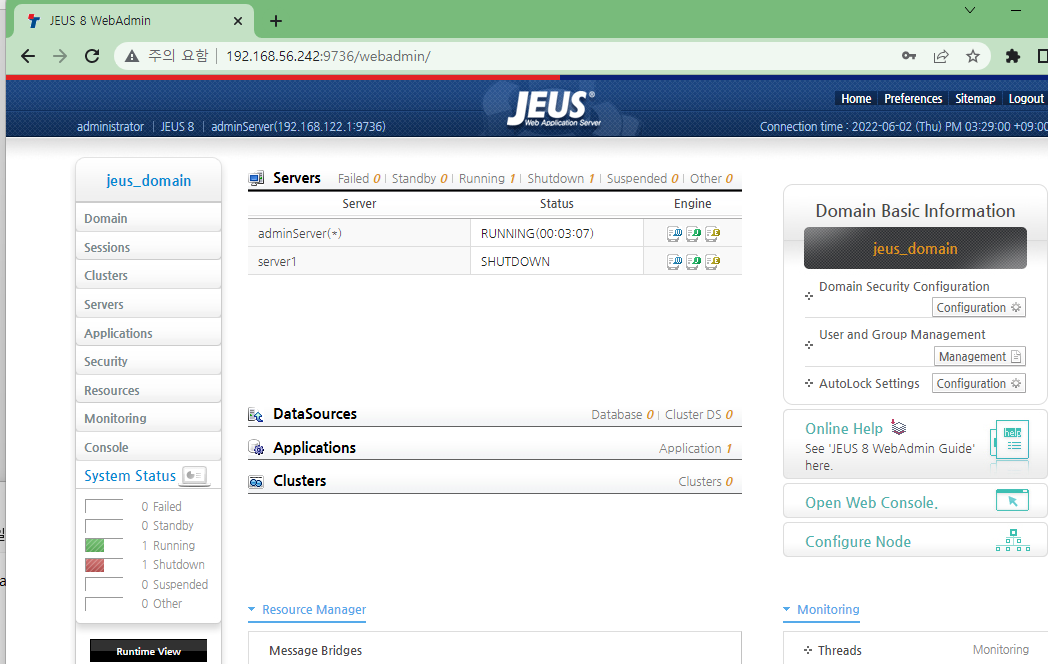1048x664 pixels.
Task: Click AutoLock Settings Configuration button
Action: tap(978, 383)
